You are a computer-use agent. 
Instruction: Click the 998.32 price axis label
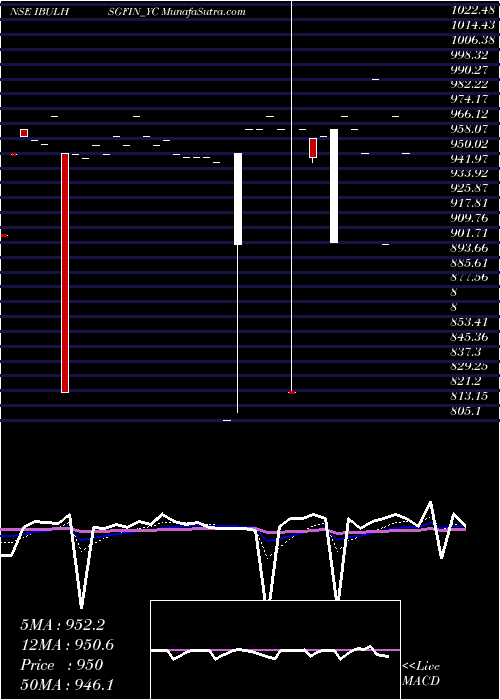click(x=469, y=54)
